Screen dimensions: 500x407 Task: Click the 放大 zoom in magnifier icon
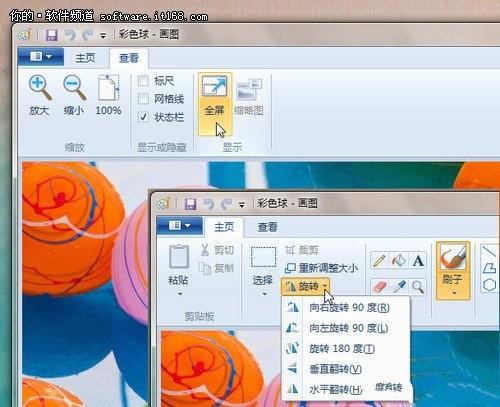40,88
